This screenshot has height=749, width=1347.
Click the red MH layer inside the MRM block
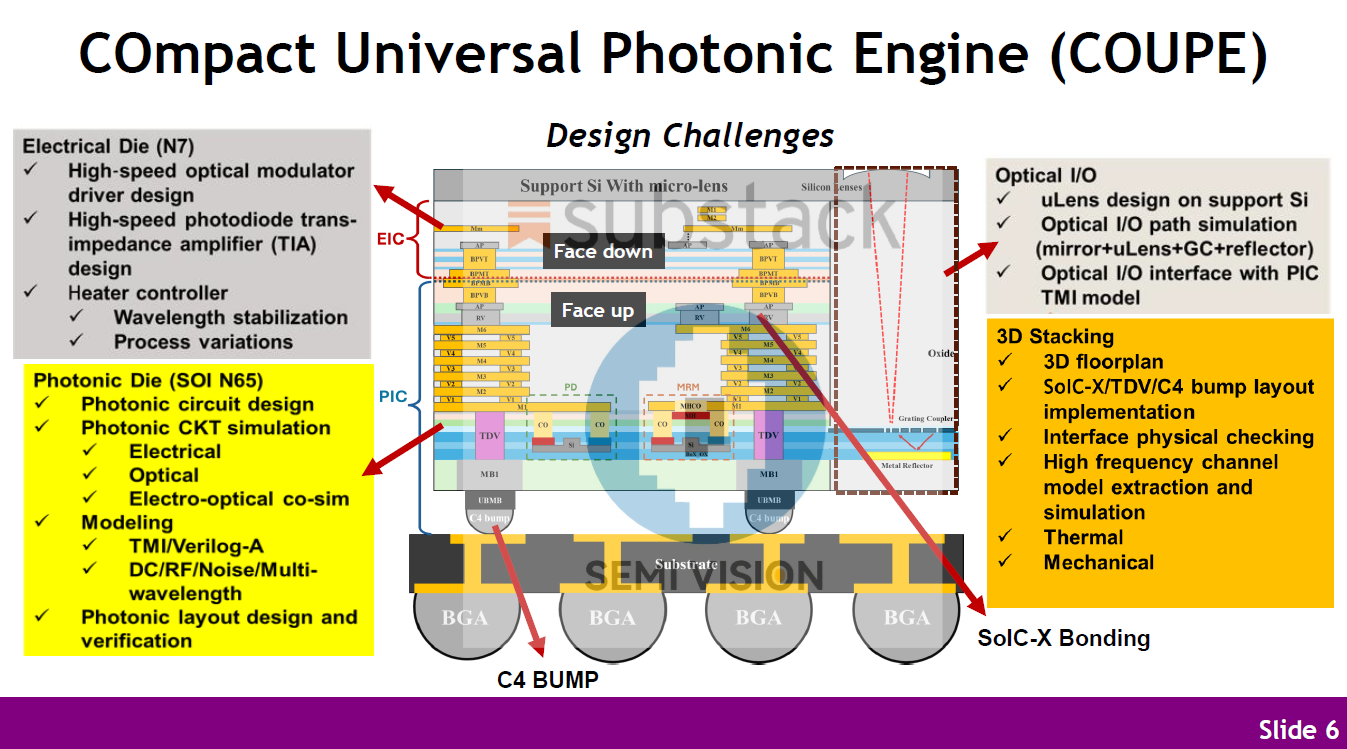[x=690, y=416]
